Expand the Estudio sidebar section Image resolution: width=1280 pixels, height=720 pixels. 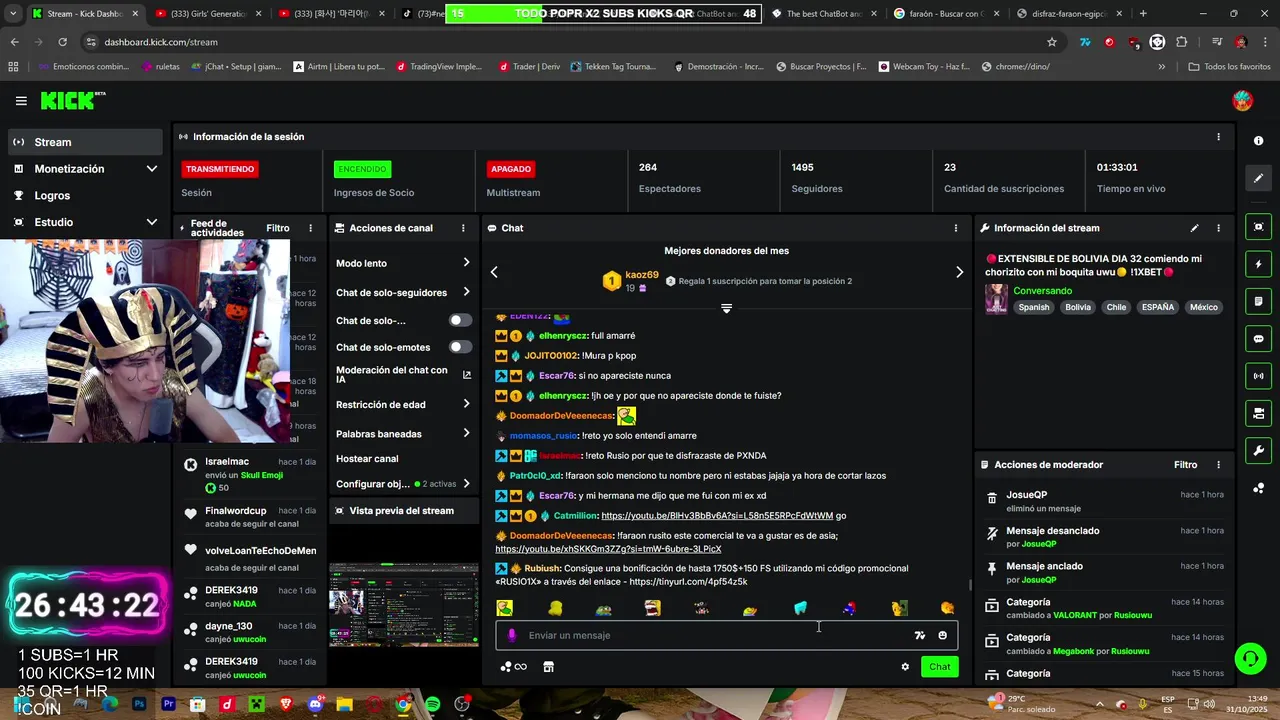pos(152,222)
